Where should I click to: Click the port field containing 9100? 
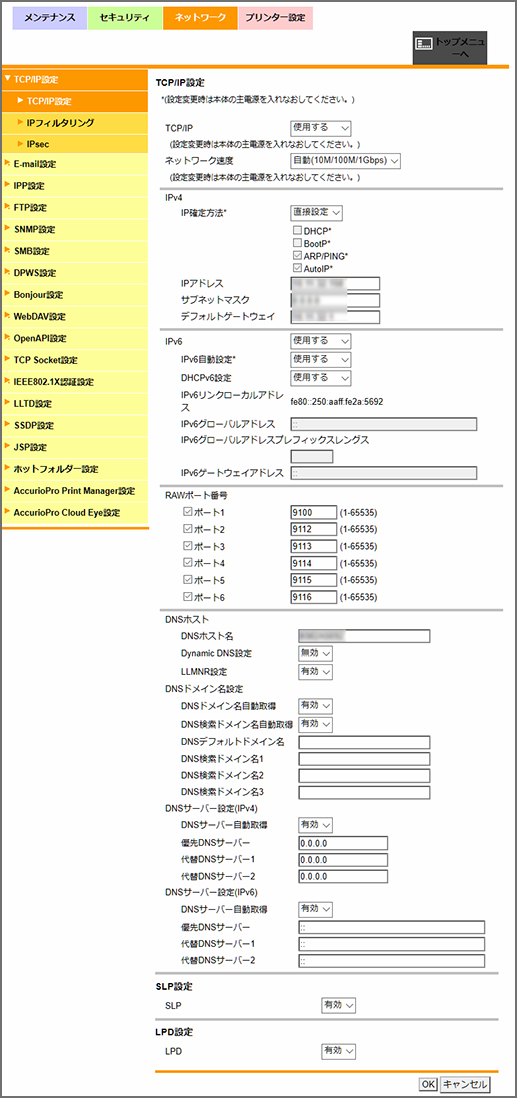point(313,512)
